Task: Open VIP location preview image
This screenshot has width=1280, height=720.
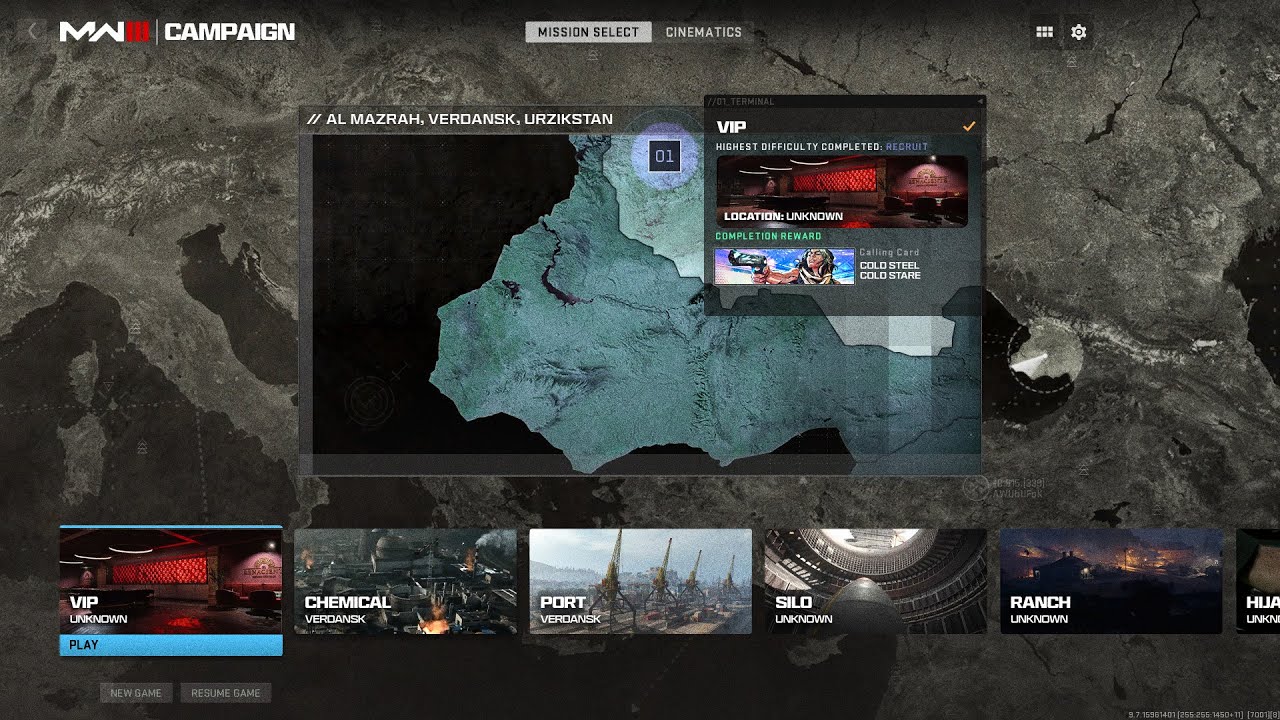Action: tap(842, 191)
